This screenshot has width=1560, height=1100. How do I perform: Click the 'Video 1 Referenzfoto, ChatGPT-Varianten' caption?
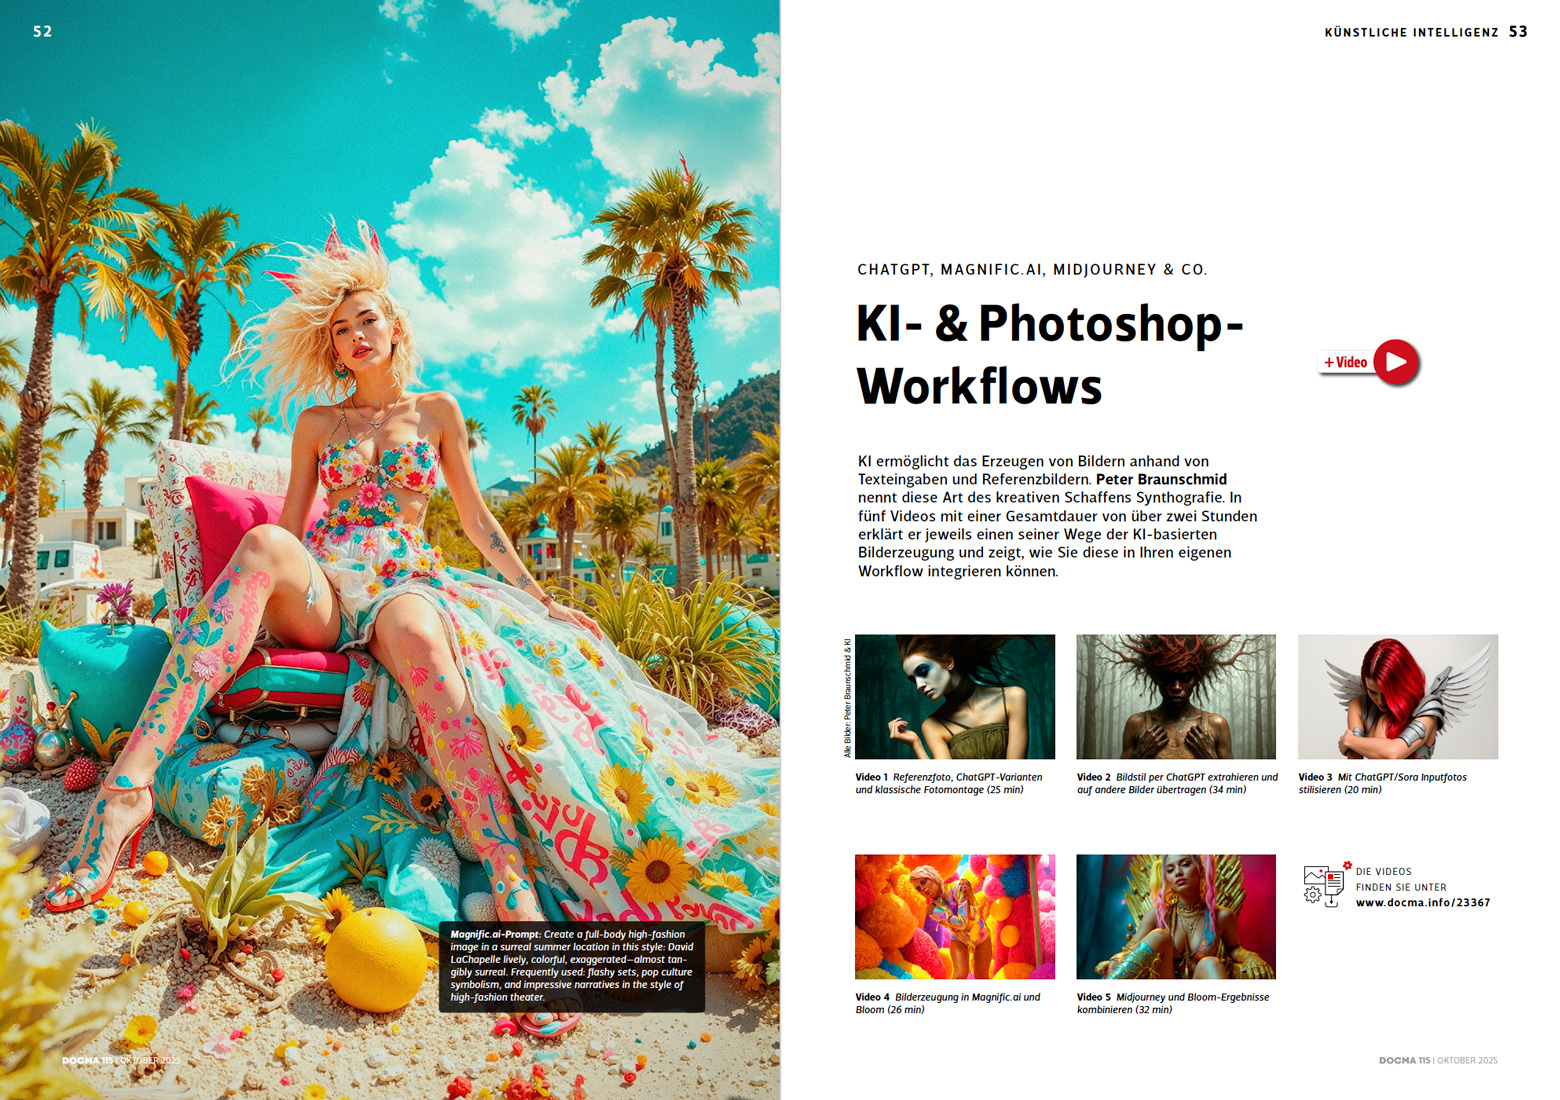(x=949, y=783)
